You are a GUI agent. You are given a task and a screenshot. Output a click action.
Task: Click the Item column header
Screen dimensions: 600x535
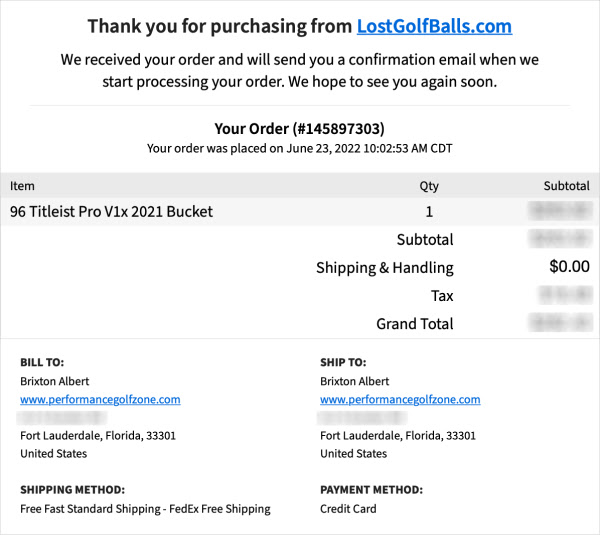22,186
